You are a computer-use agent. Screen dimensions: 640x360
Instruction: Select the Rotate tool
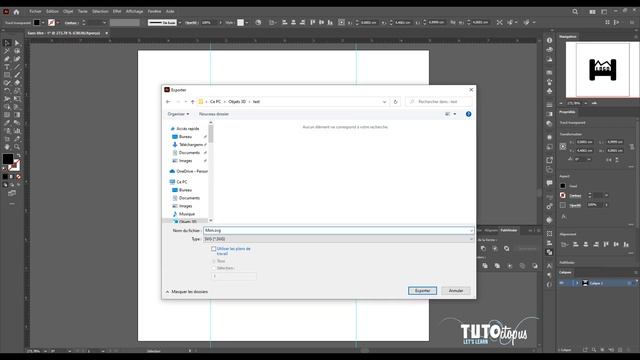[x=7, y=91]
